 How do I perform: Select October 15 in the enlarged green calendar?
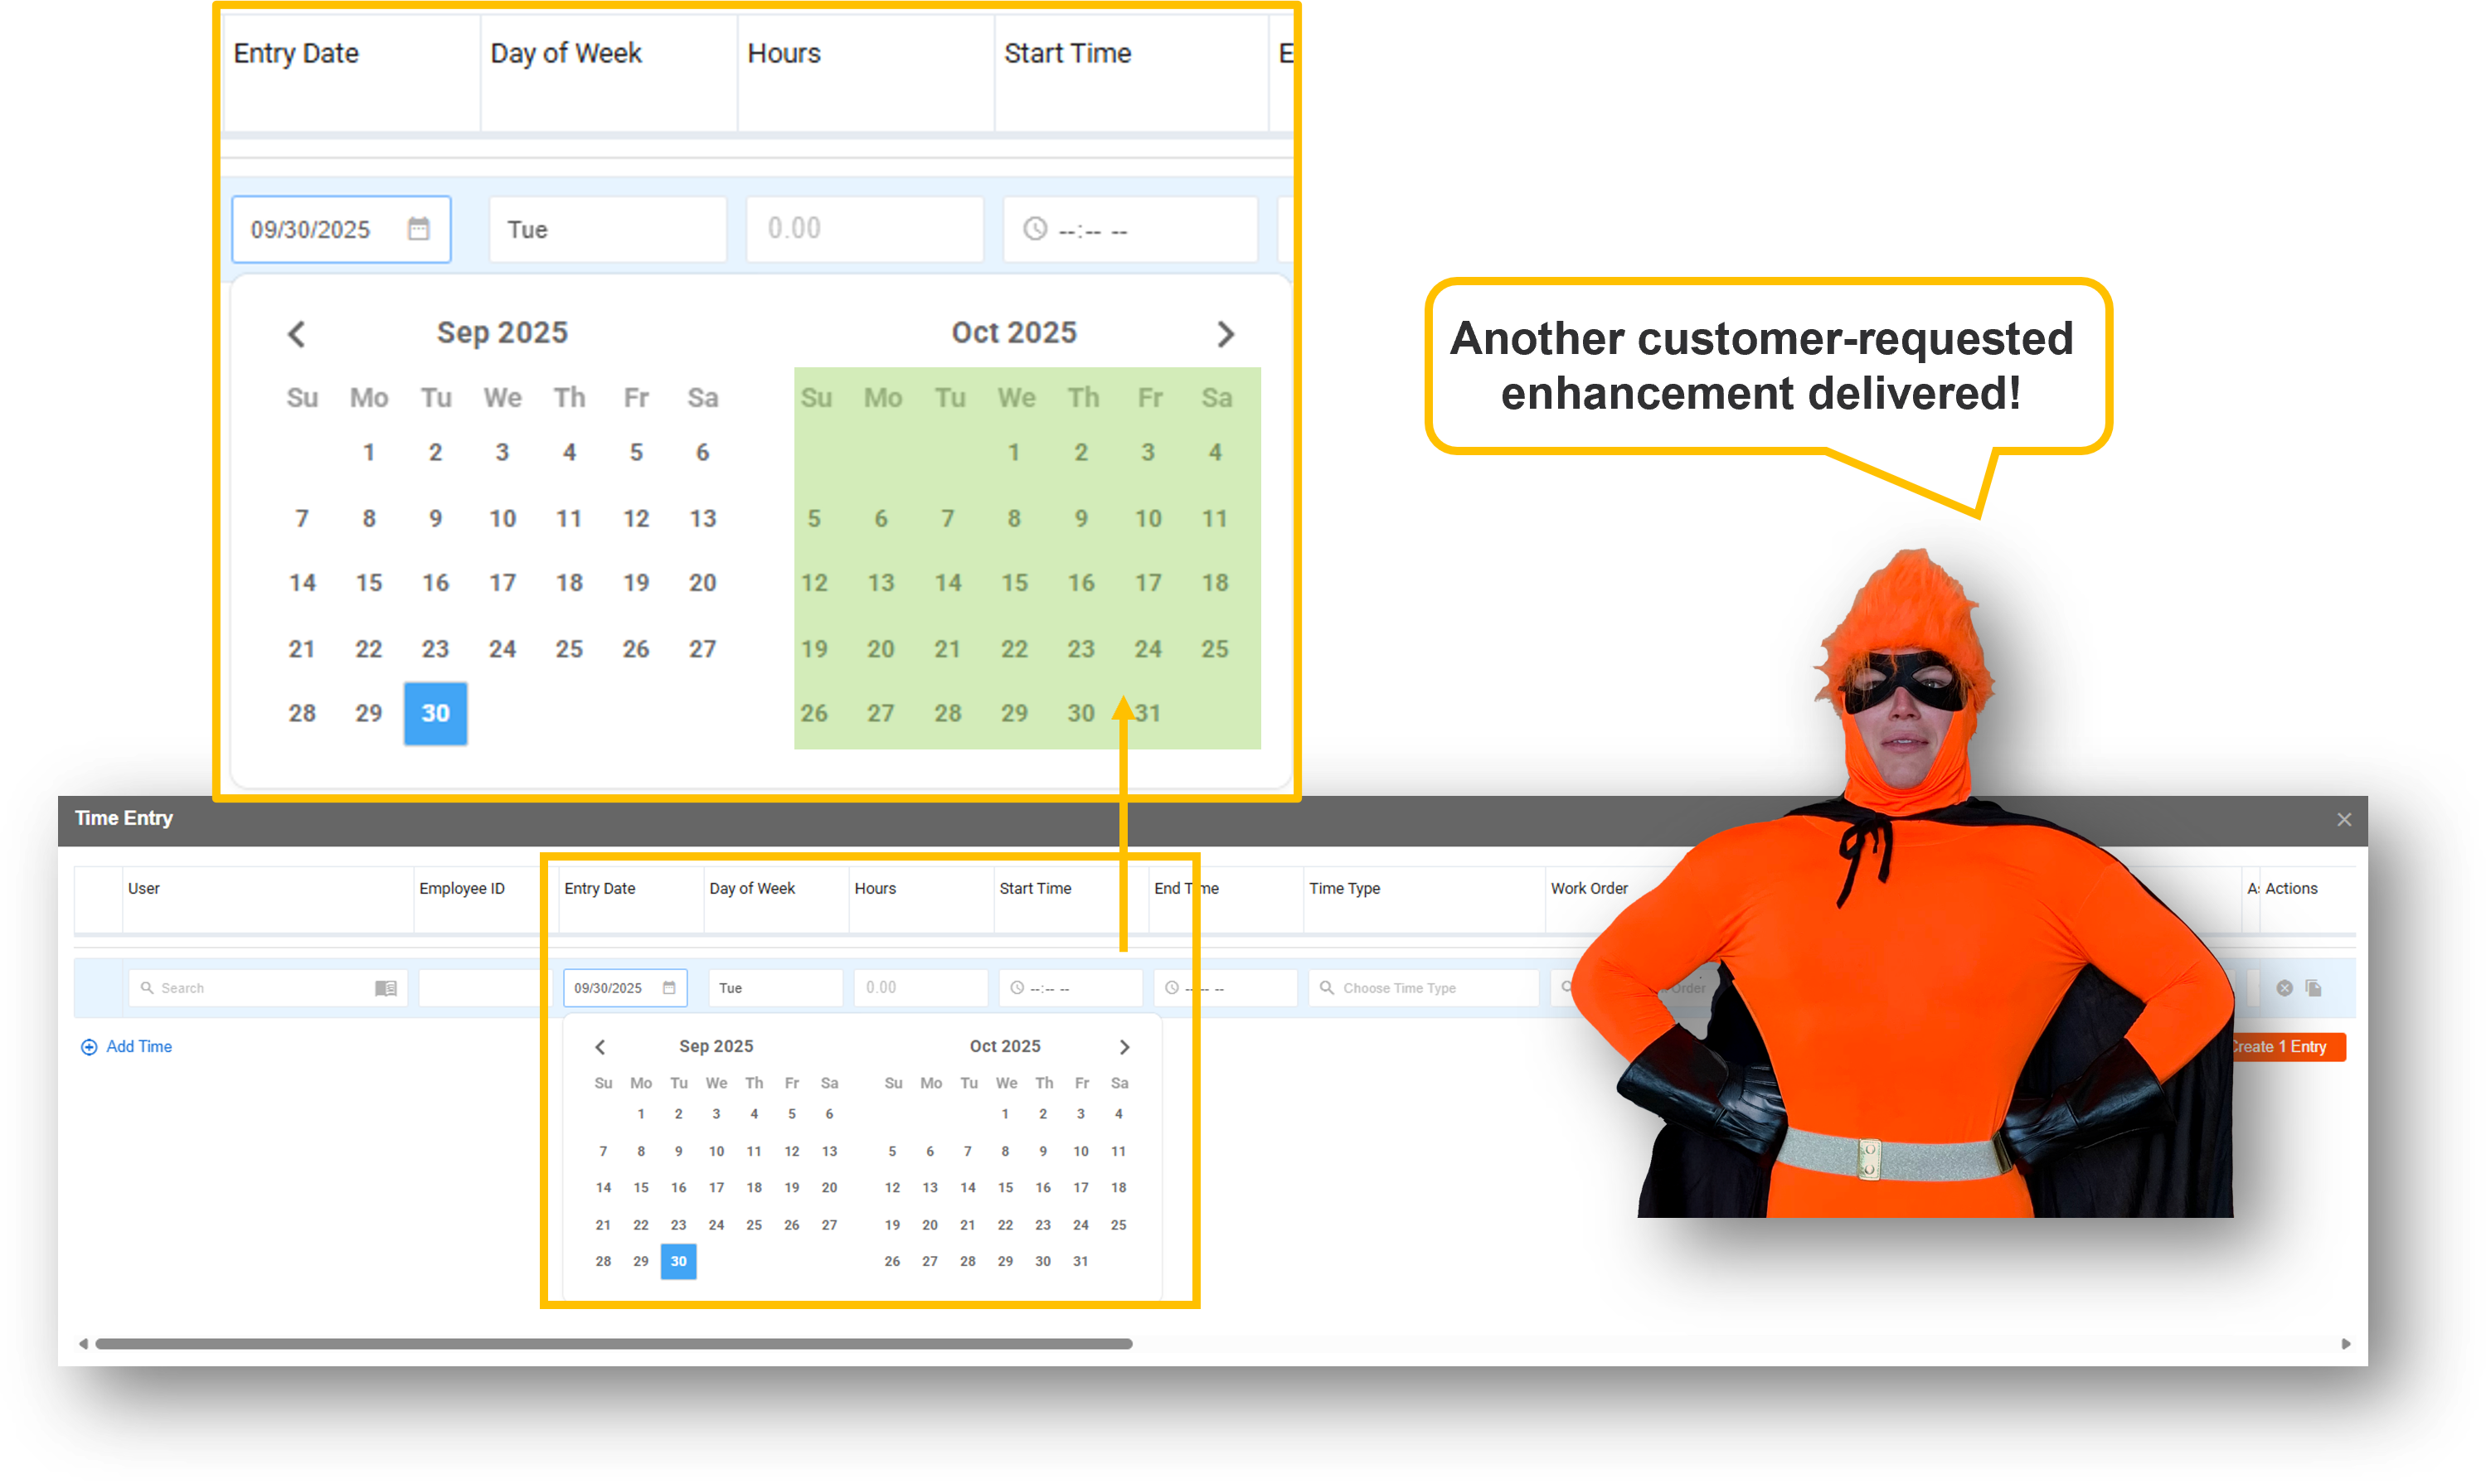tap(1014, 583)
